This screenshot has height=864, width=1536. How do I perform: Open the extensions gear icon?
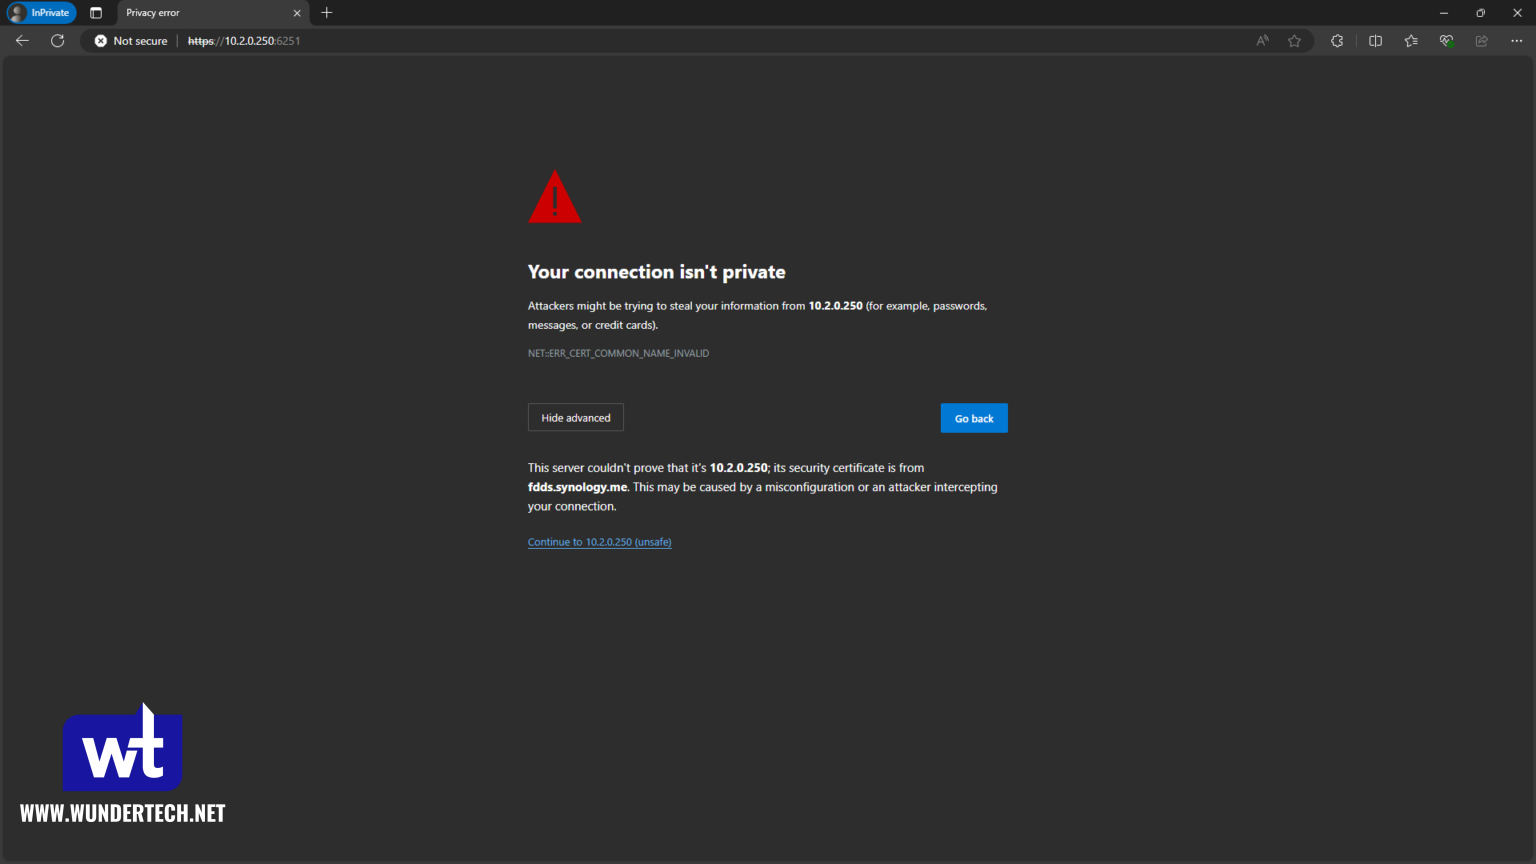pos(1337,41)
